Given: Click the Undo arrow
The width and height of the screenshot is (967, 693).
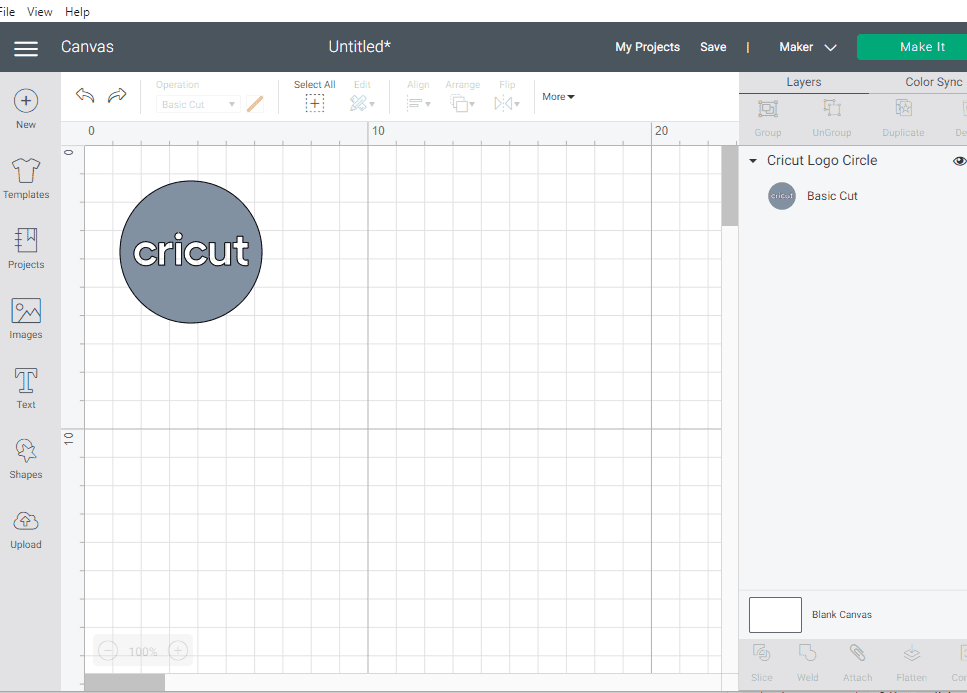Looking at the screenshot, I should (x=85, y=96).
